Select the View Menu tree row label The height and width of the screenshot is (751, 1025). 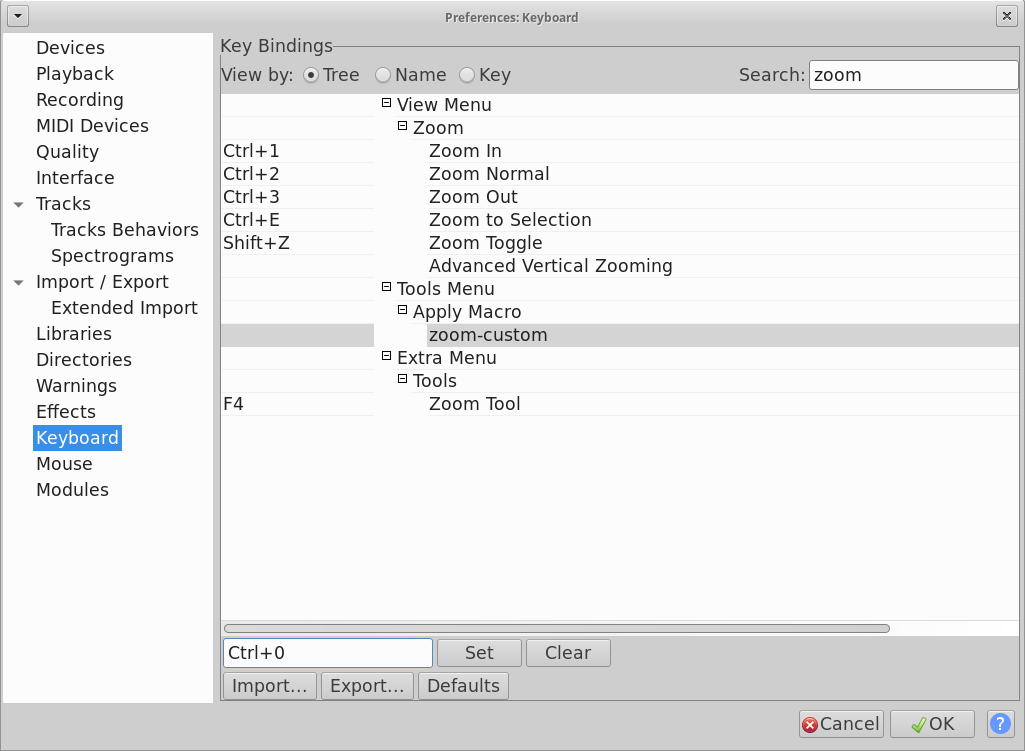[x=445, y=105]
